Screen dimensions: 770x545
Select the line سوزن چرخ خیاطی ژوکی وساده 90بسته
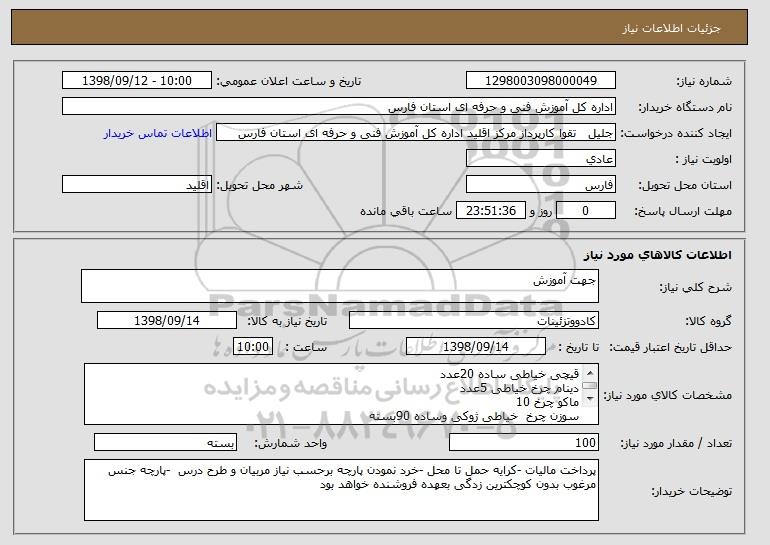[474, 416]
